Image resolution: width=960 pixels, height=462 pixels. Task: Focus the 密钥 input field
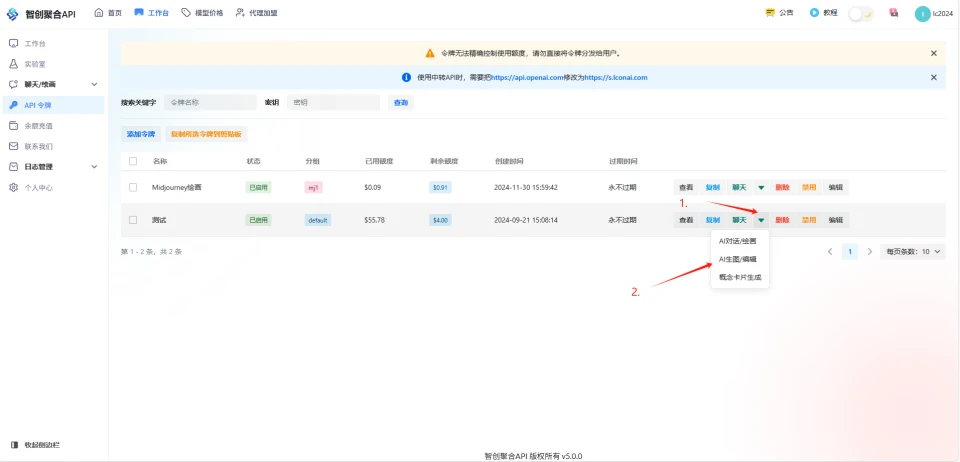point(333,103)
